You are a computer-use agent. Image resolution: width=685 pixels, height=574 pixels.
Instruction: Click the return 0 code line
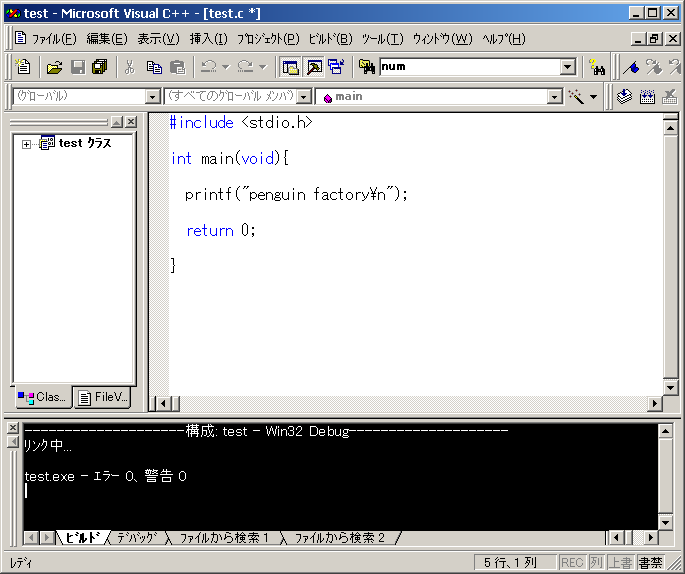221,230
